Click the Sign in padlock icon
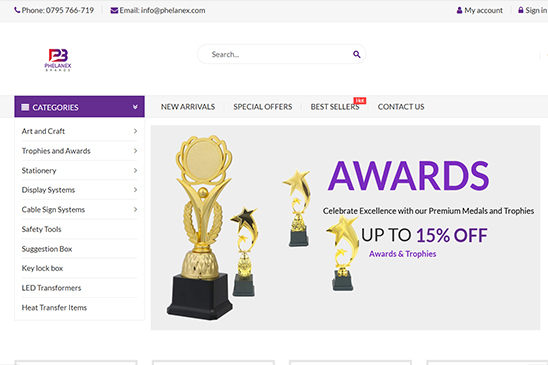This screenshot has height=365, width=548. pyautogui.click(x=521, y=10)
